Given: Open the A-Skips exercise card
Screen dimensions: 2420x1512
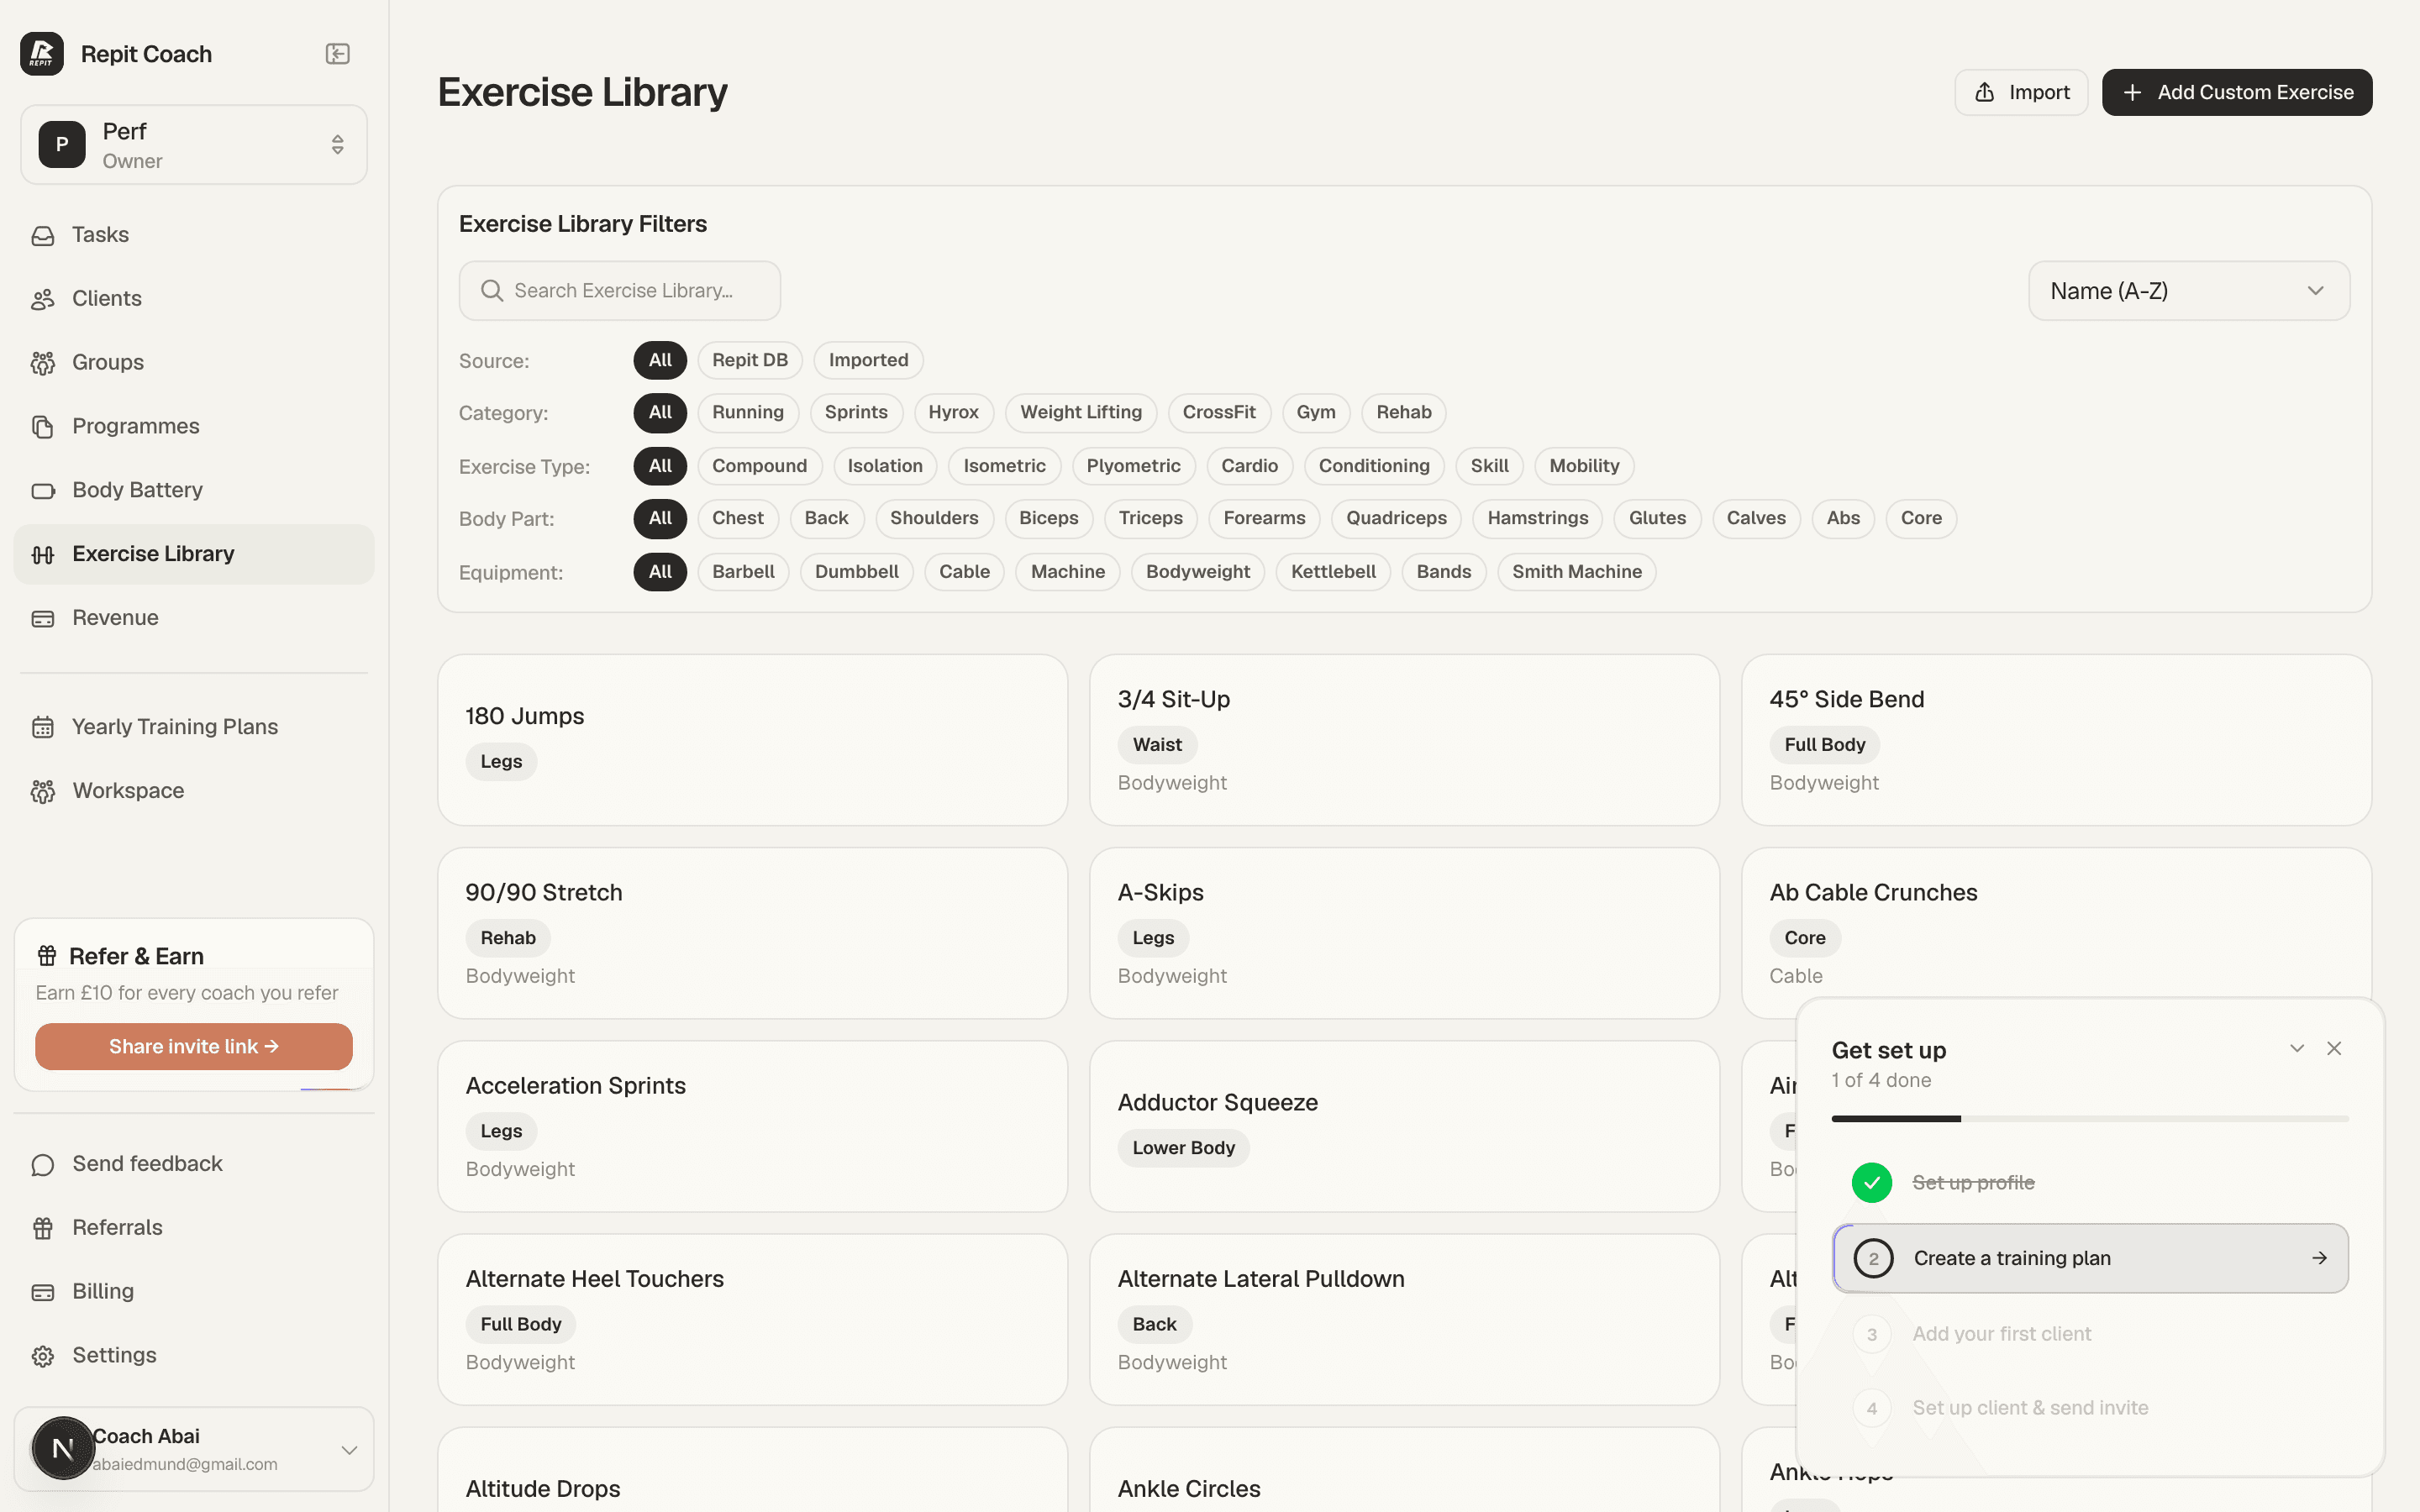Looking at the screenshot, I should click(1404, 933).
